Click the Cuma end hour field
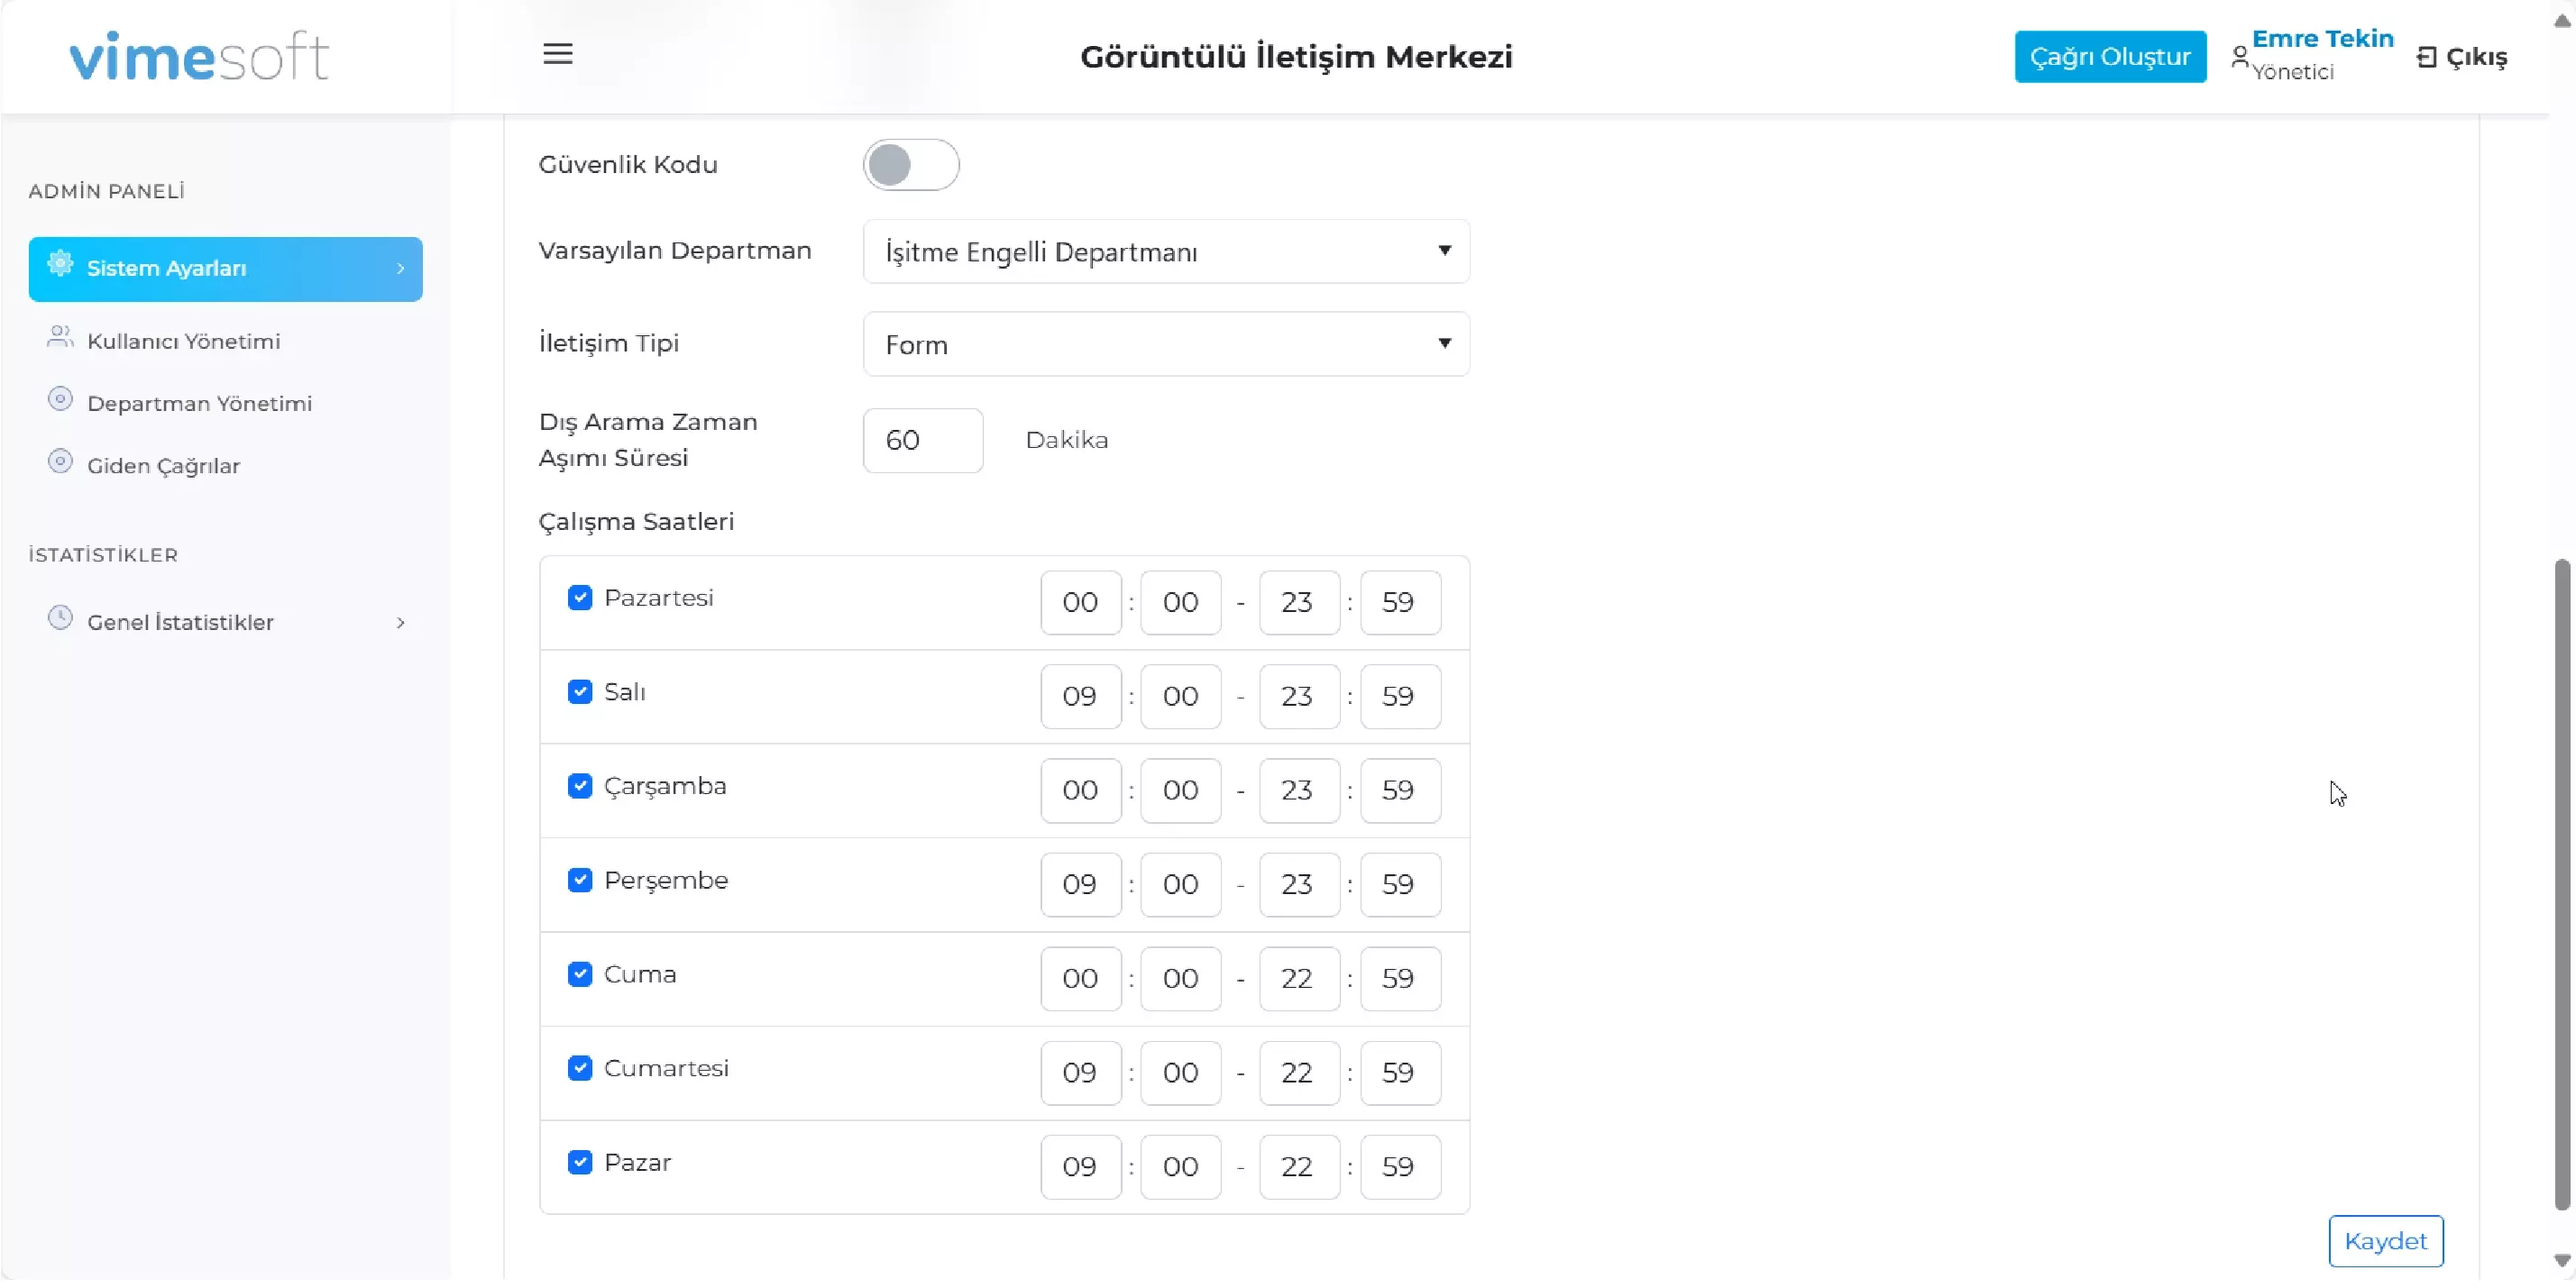Image resolution: width=2576 pixels, height=1288 pixels. coord(1299,979)
